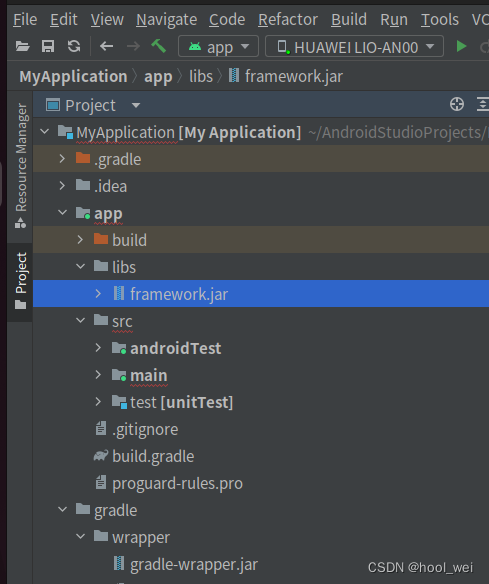Open the Code menu

pos(227,19)
